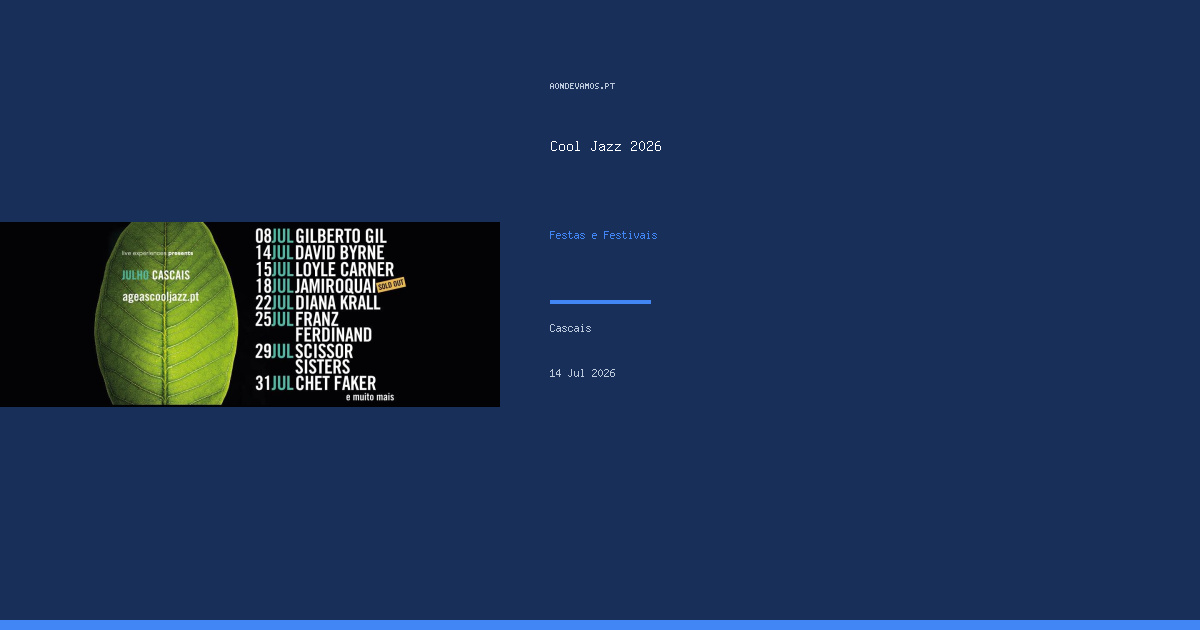1200x630 pixels.
Task: Click the 15 JUL Loyle Carner line
Action: 324,269
